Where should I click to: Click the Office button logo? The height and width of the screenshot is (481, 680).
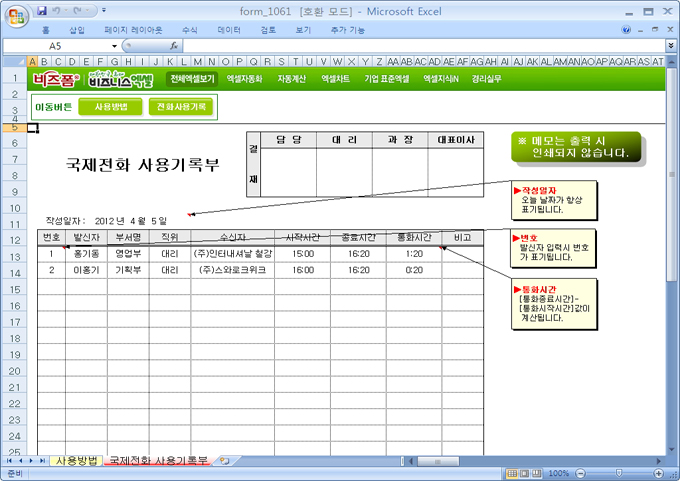click(x=14, y=14)
